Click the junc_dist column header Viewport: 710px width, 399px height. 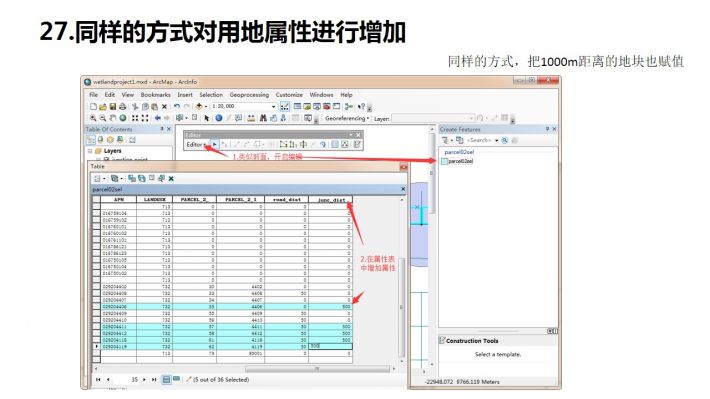point(331,199)
